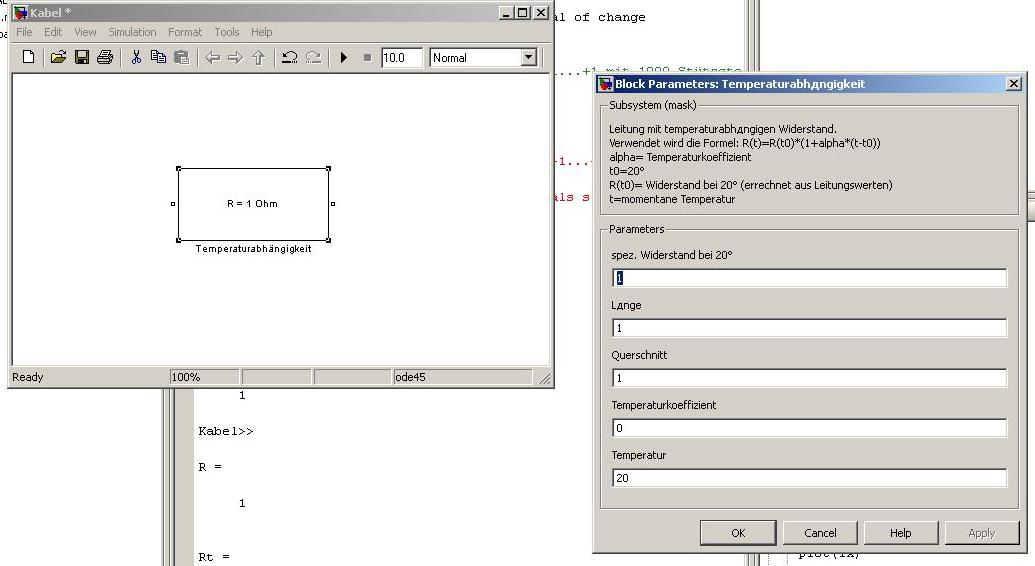Image resolution: width=1035 pixels, height=566 pixels.
Task: Click the Undo arrow icon
Action: (x=289, y=58)
